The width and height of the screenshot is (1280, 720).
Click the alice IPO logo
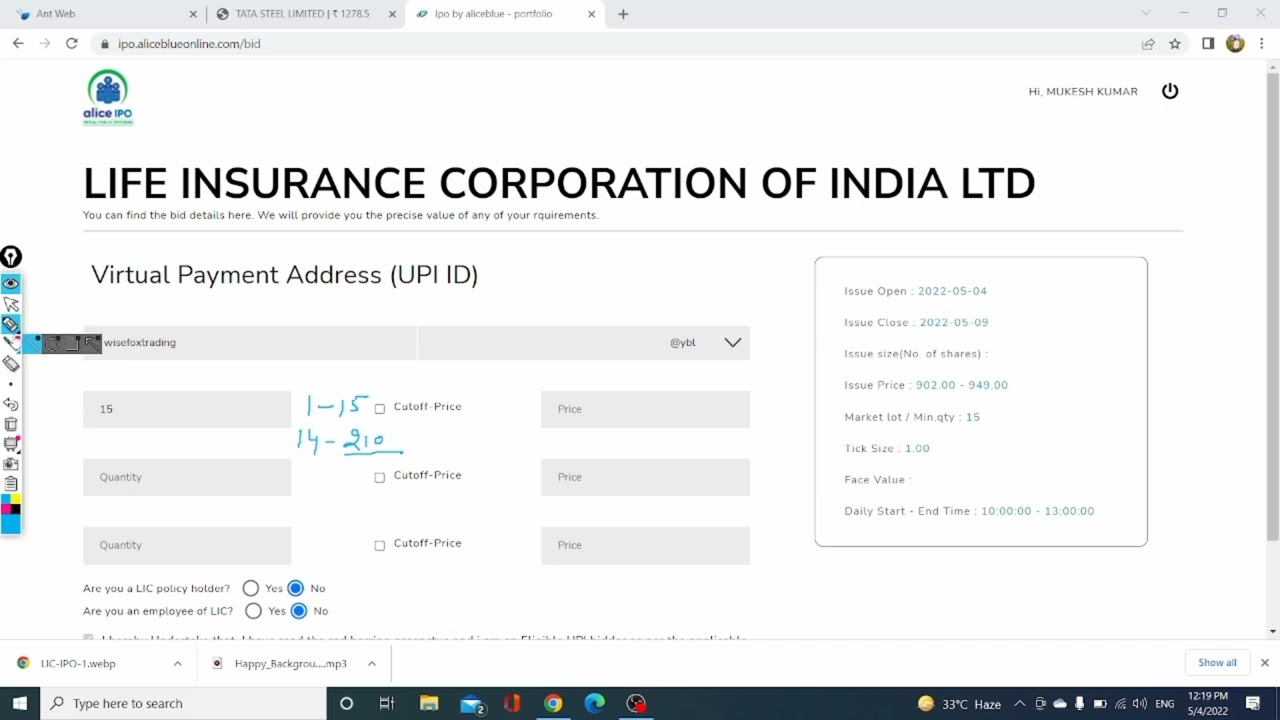[108, 97]
